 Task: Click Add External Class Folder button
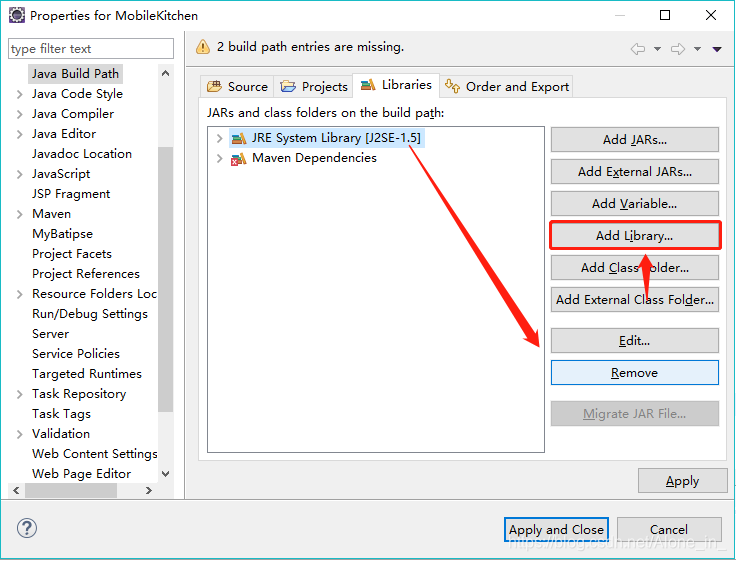[x=635, y=299]
